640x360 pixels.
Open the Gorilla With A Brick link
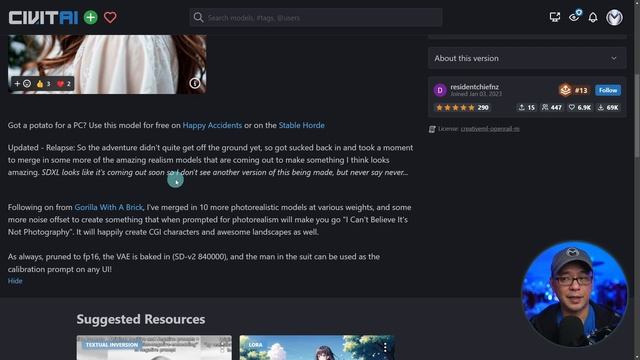(x=109, y=207)
